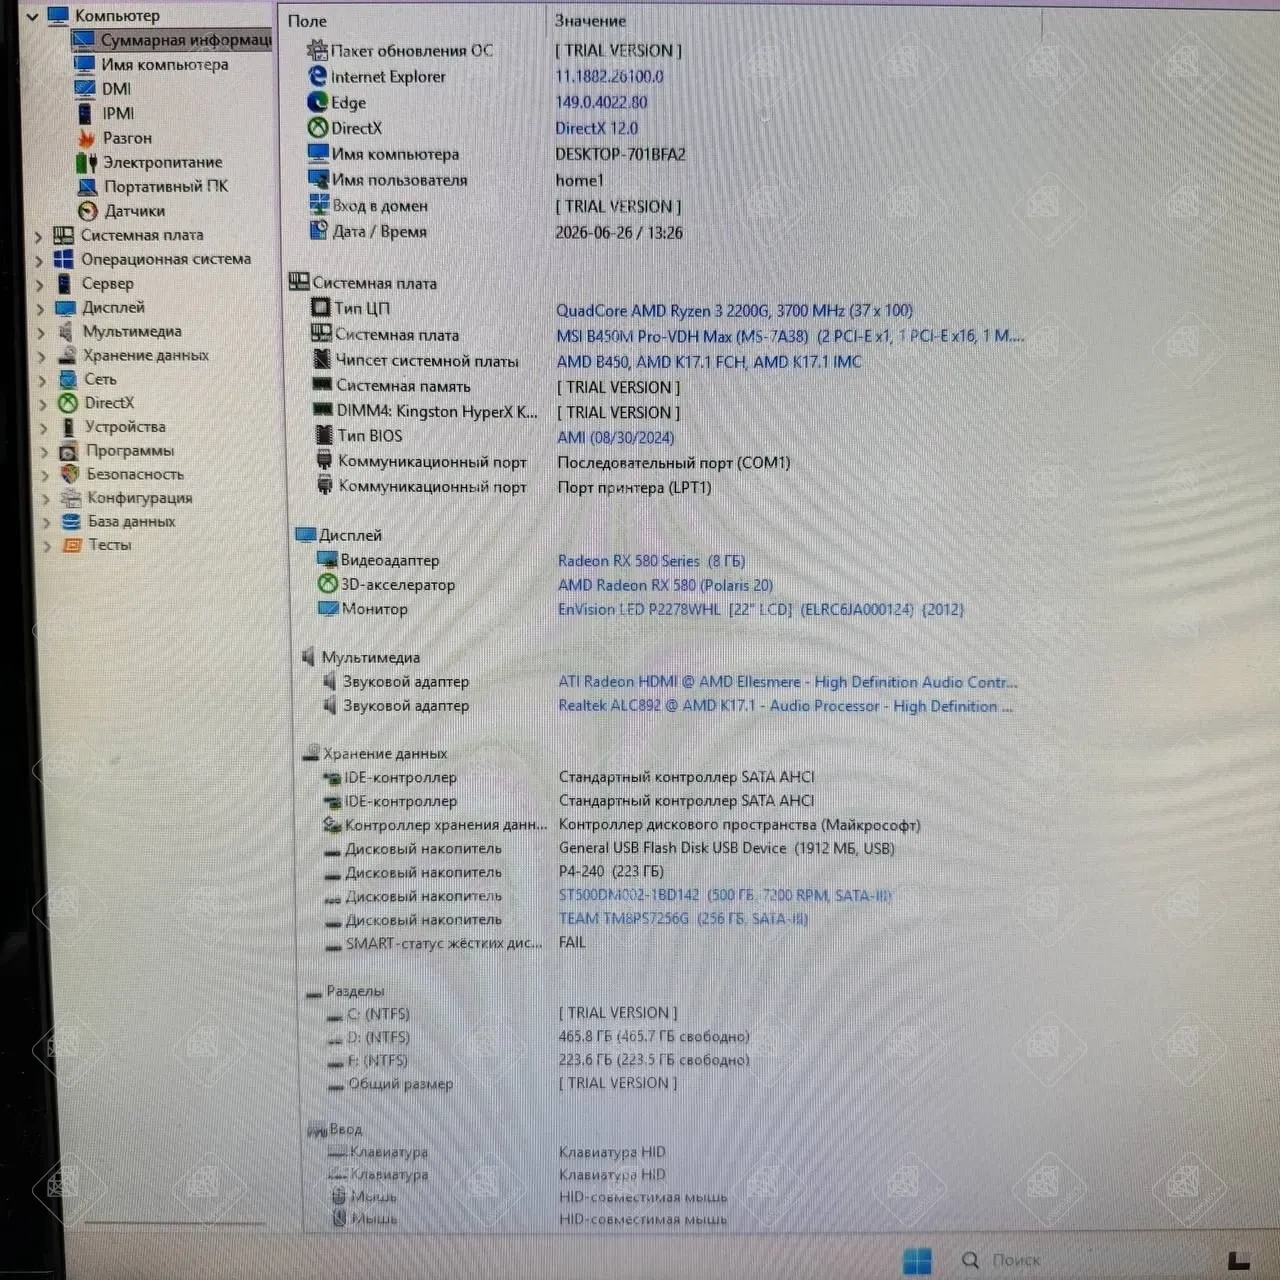Click the Значение column header
Image resolution: width=1280 pixels, height=1280 pixels.
pos(590,21)
